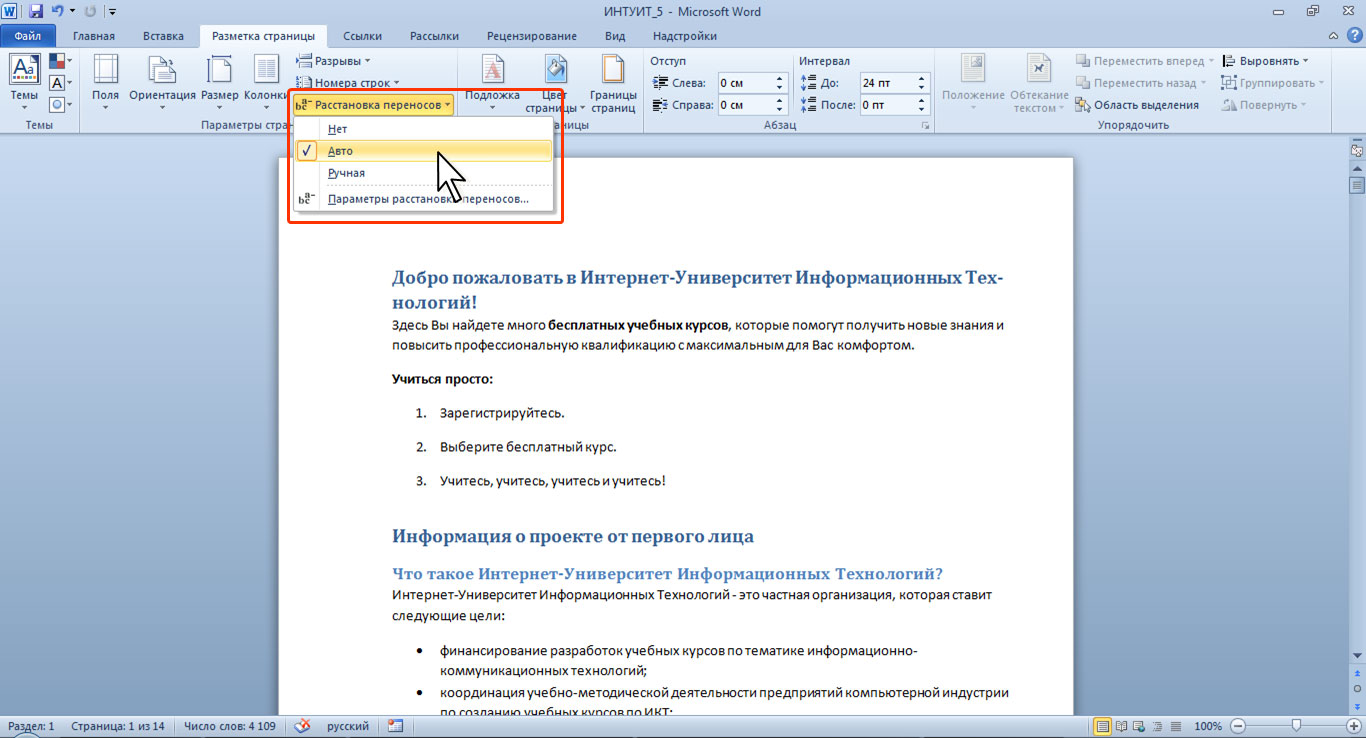Open theme fonts dropdown
1366x738 pixels.
[59, 83]
